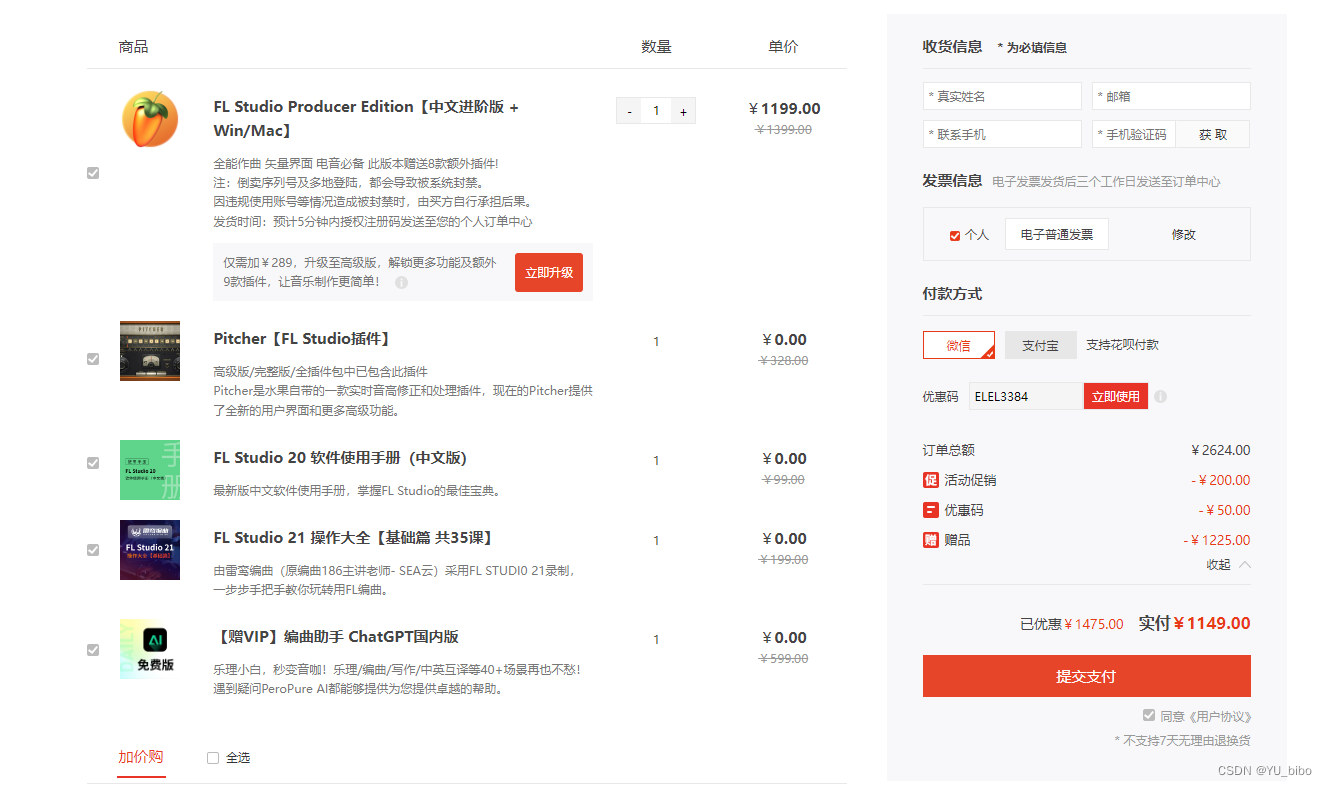Toggle the FL Studio 21 course checkbox
The width and height of the screenshot is (1327, 786).
click(x=93, y=550)
